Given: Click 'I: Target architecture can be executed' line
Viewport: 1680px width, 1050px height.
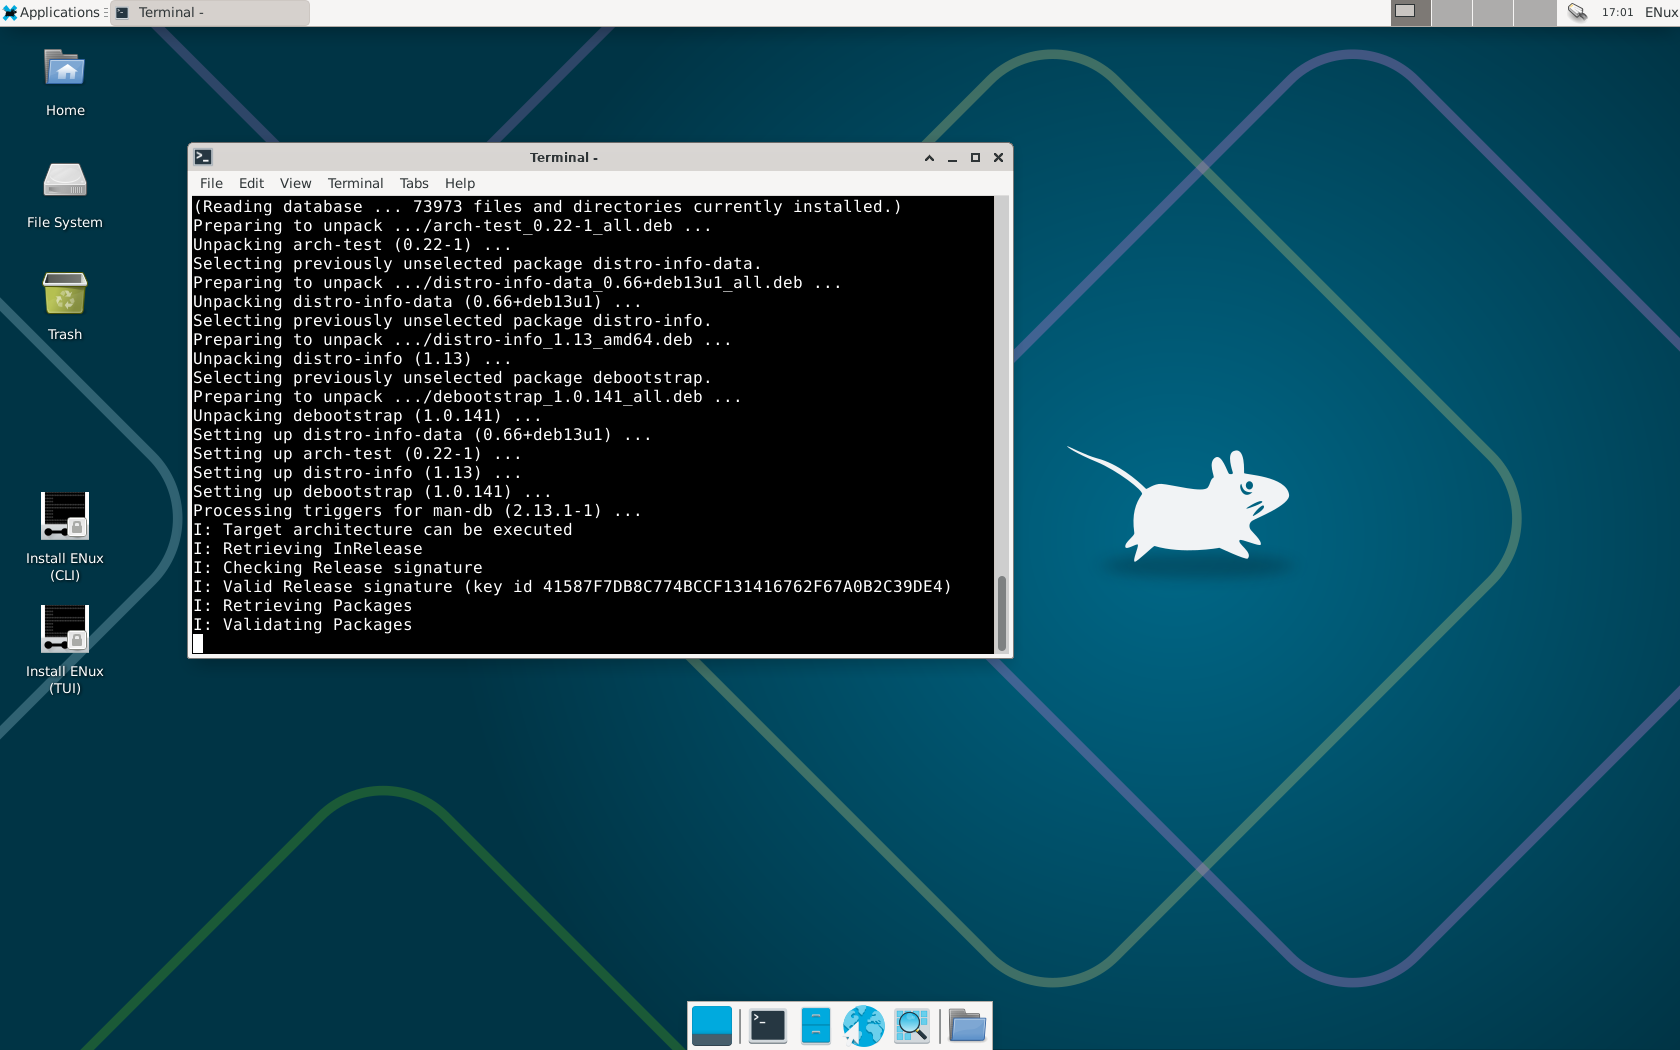Looking at the screenshot, I should (x=382, y=530).
